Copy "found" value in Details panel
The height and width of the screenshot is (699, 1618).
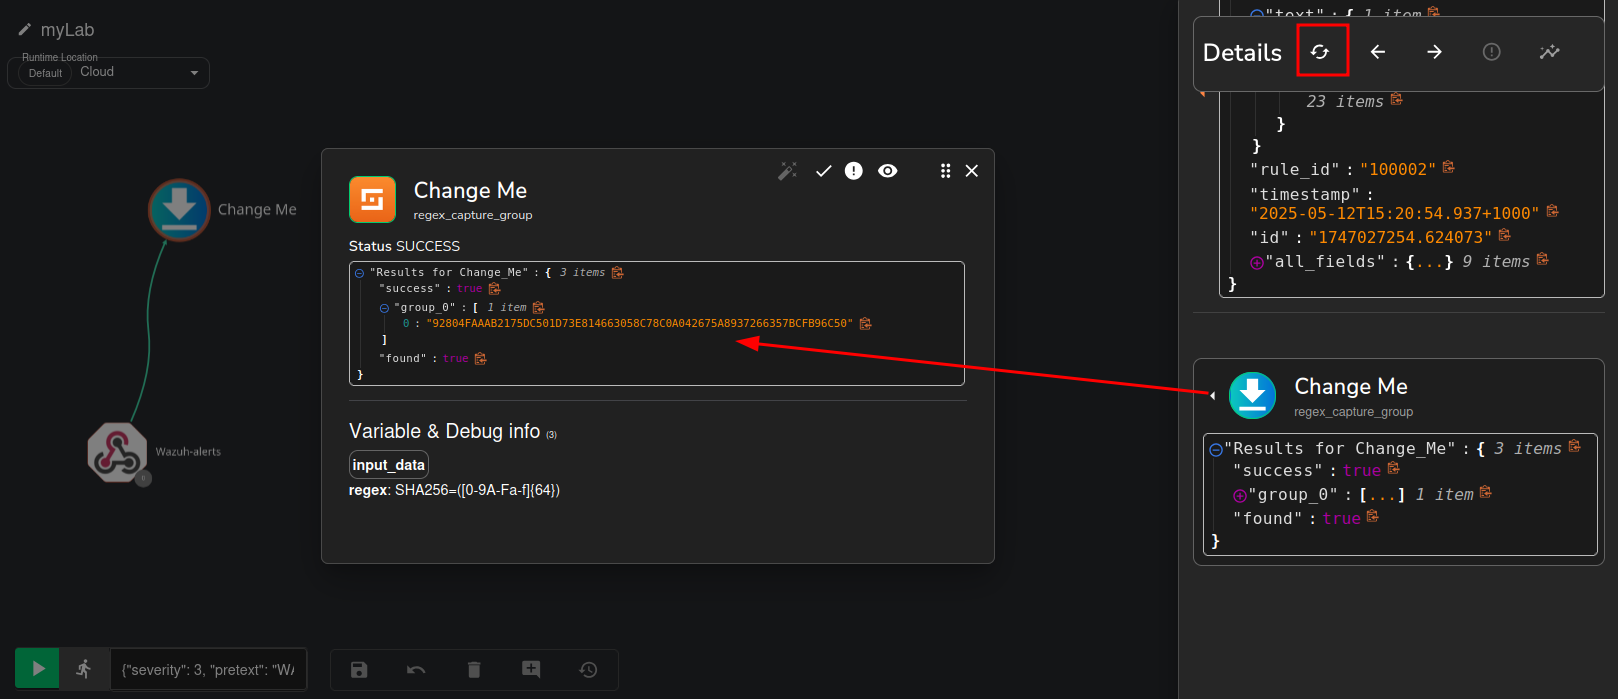tap(1372, 516)
